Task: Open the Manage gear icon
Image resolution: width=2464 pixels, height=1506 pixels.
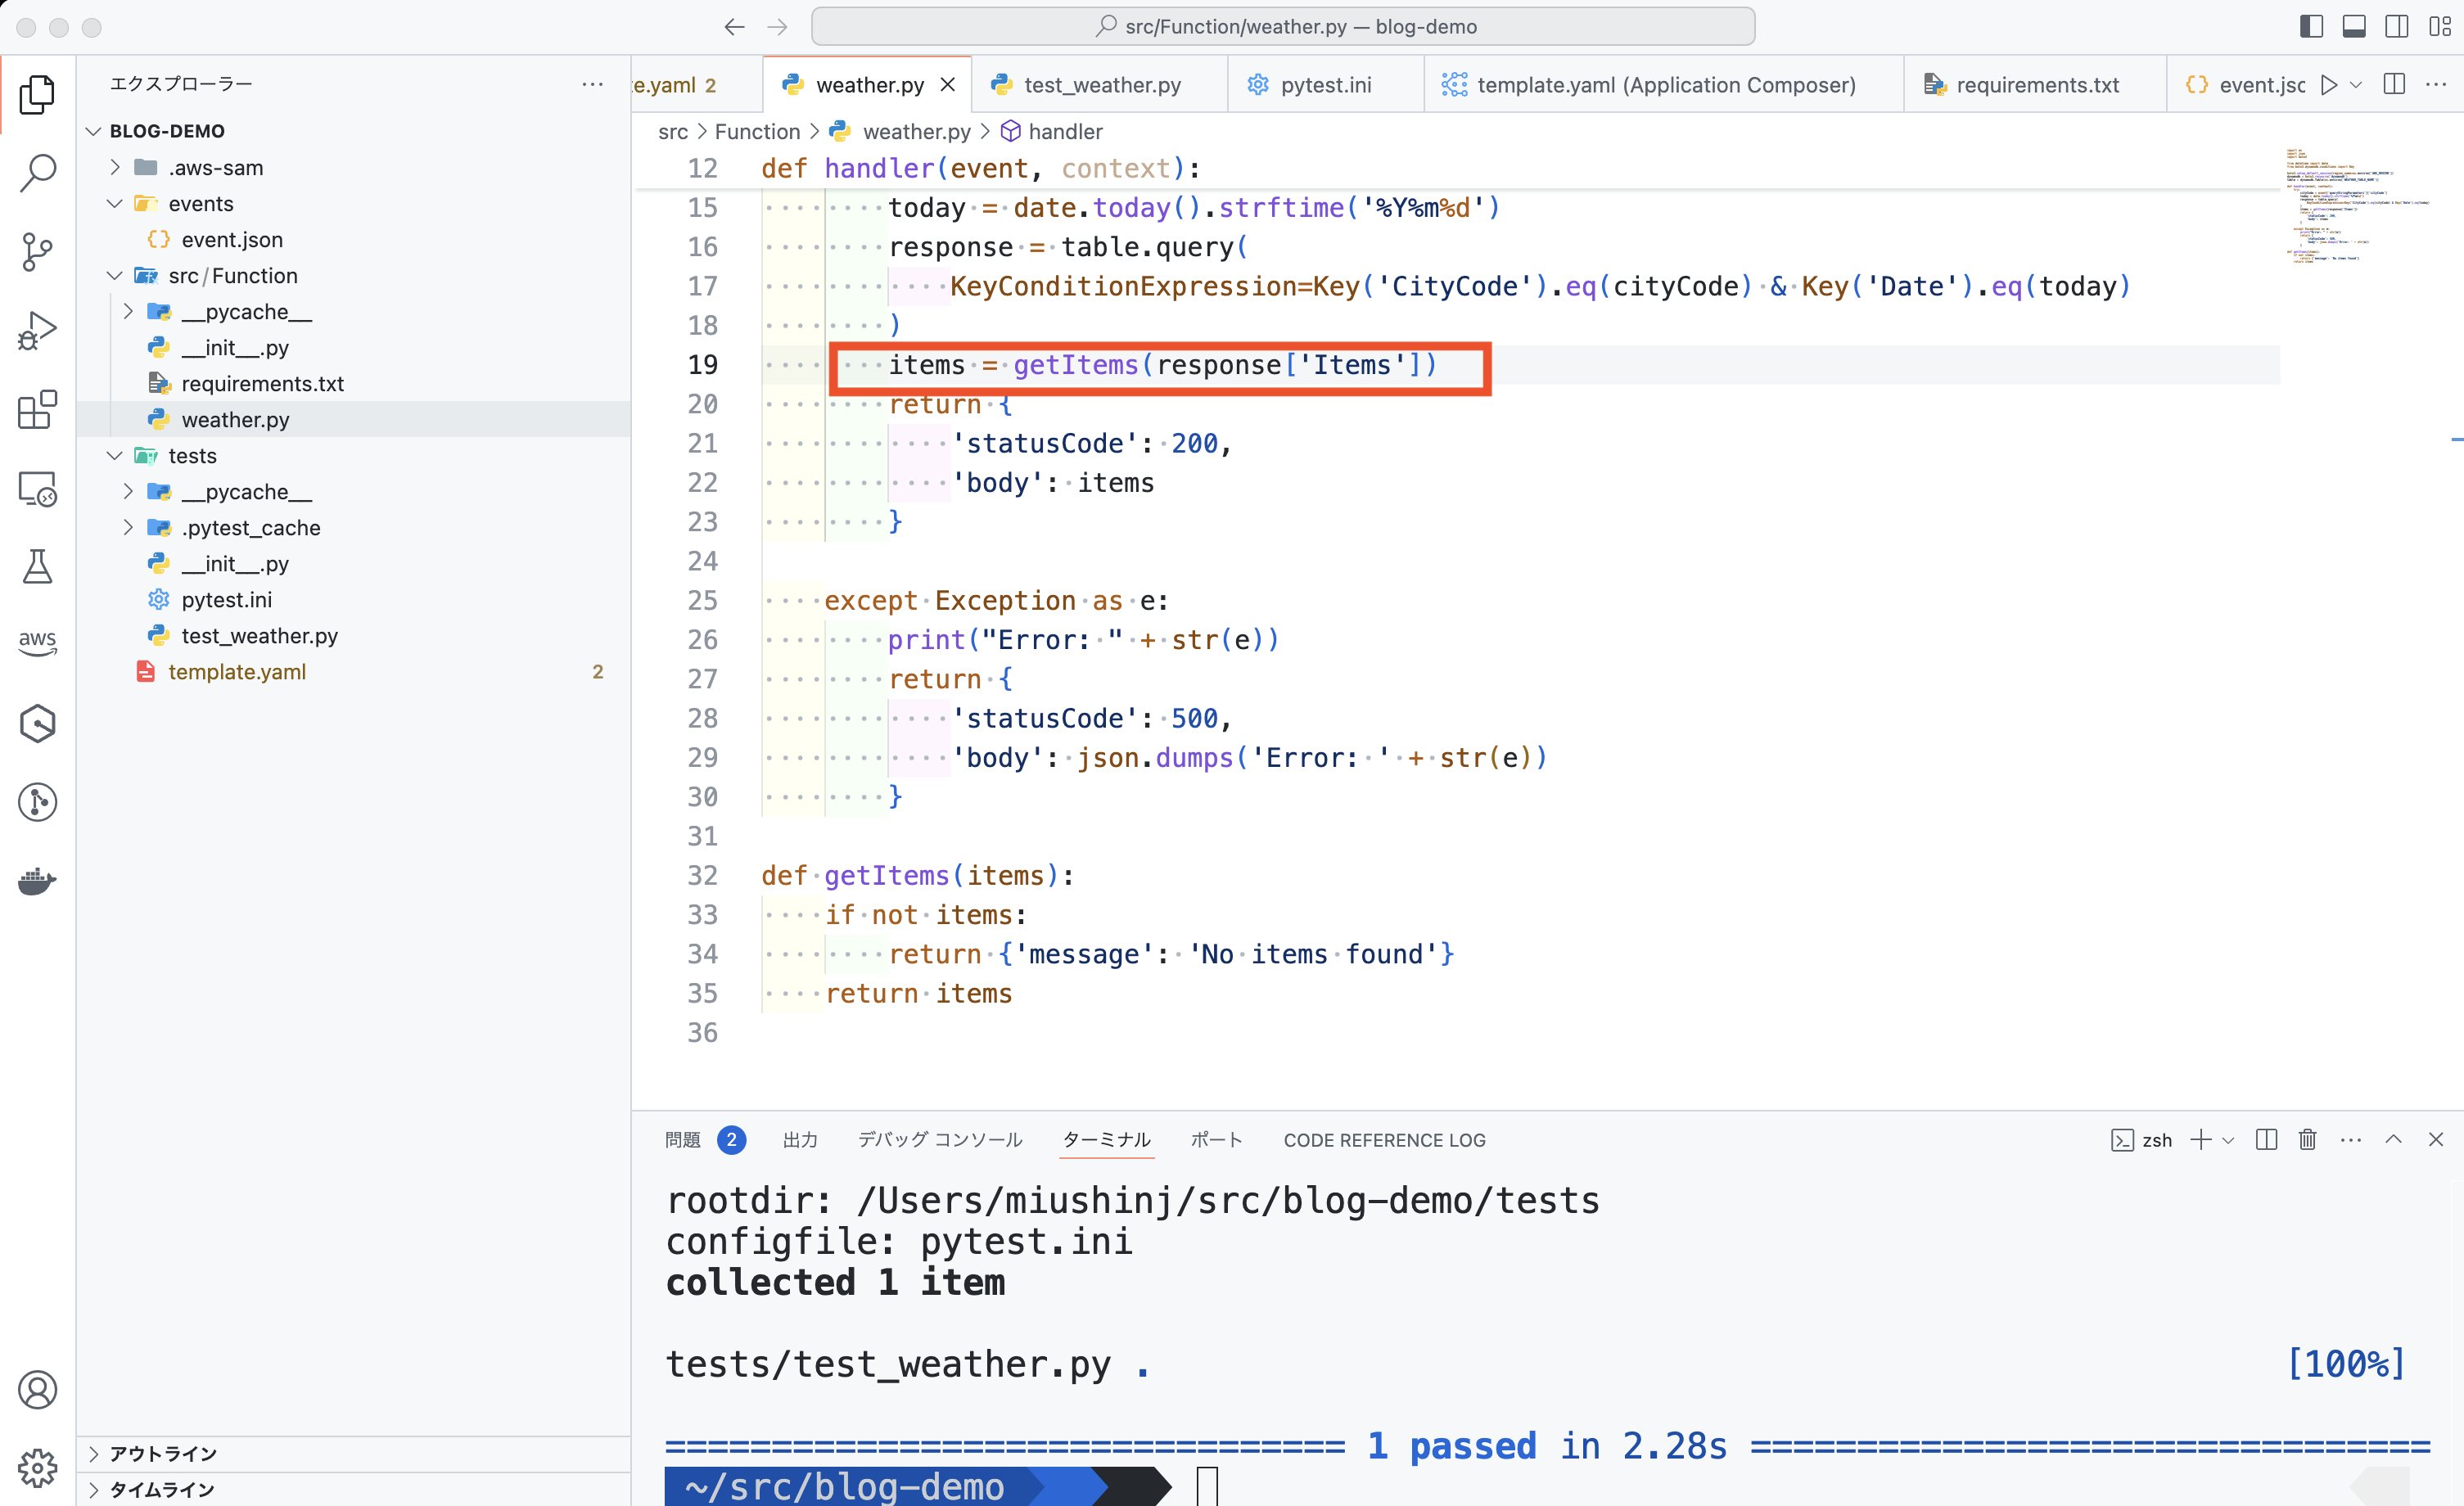Action: pyautogui.click(x=38, y=1468)
